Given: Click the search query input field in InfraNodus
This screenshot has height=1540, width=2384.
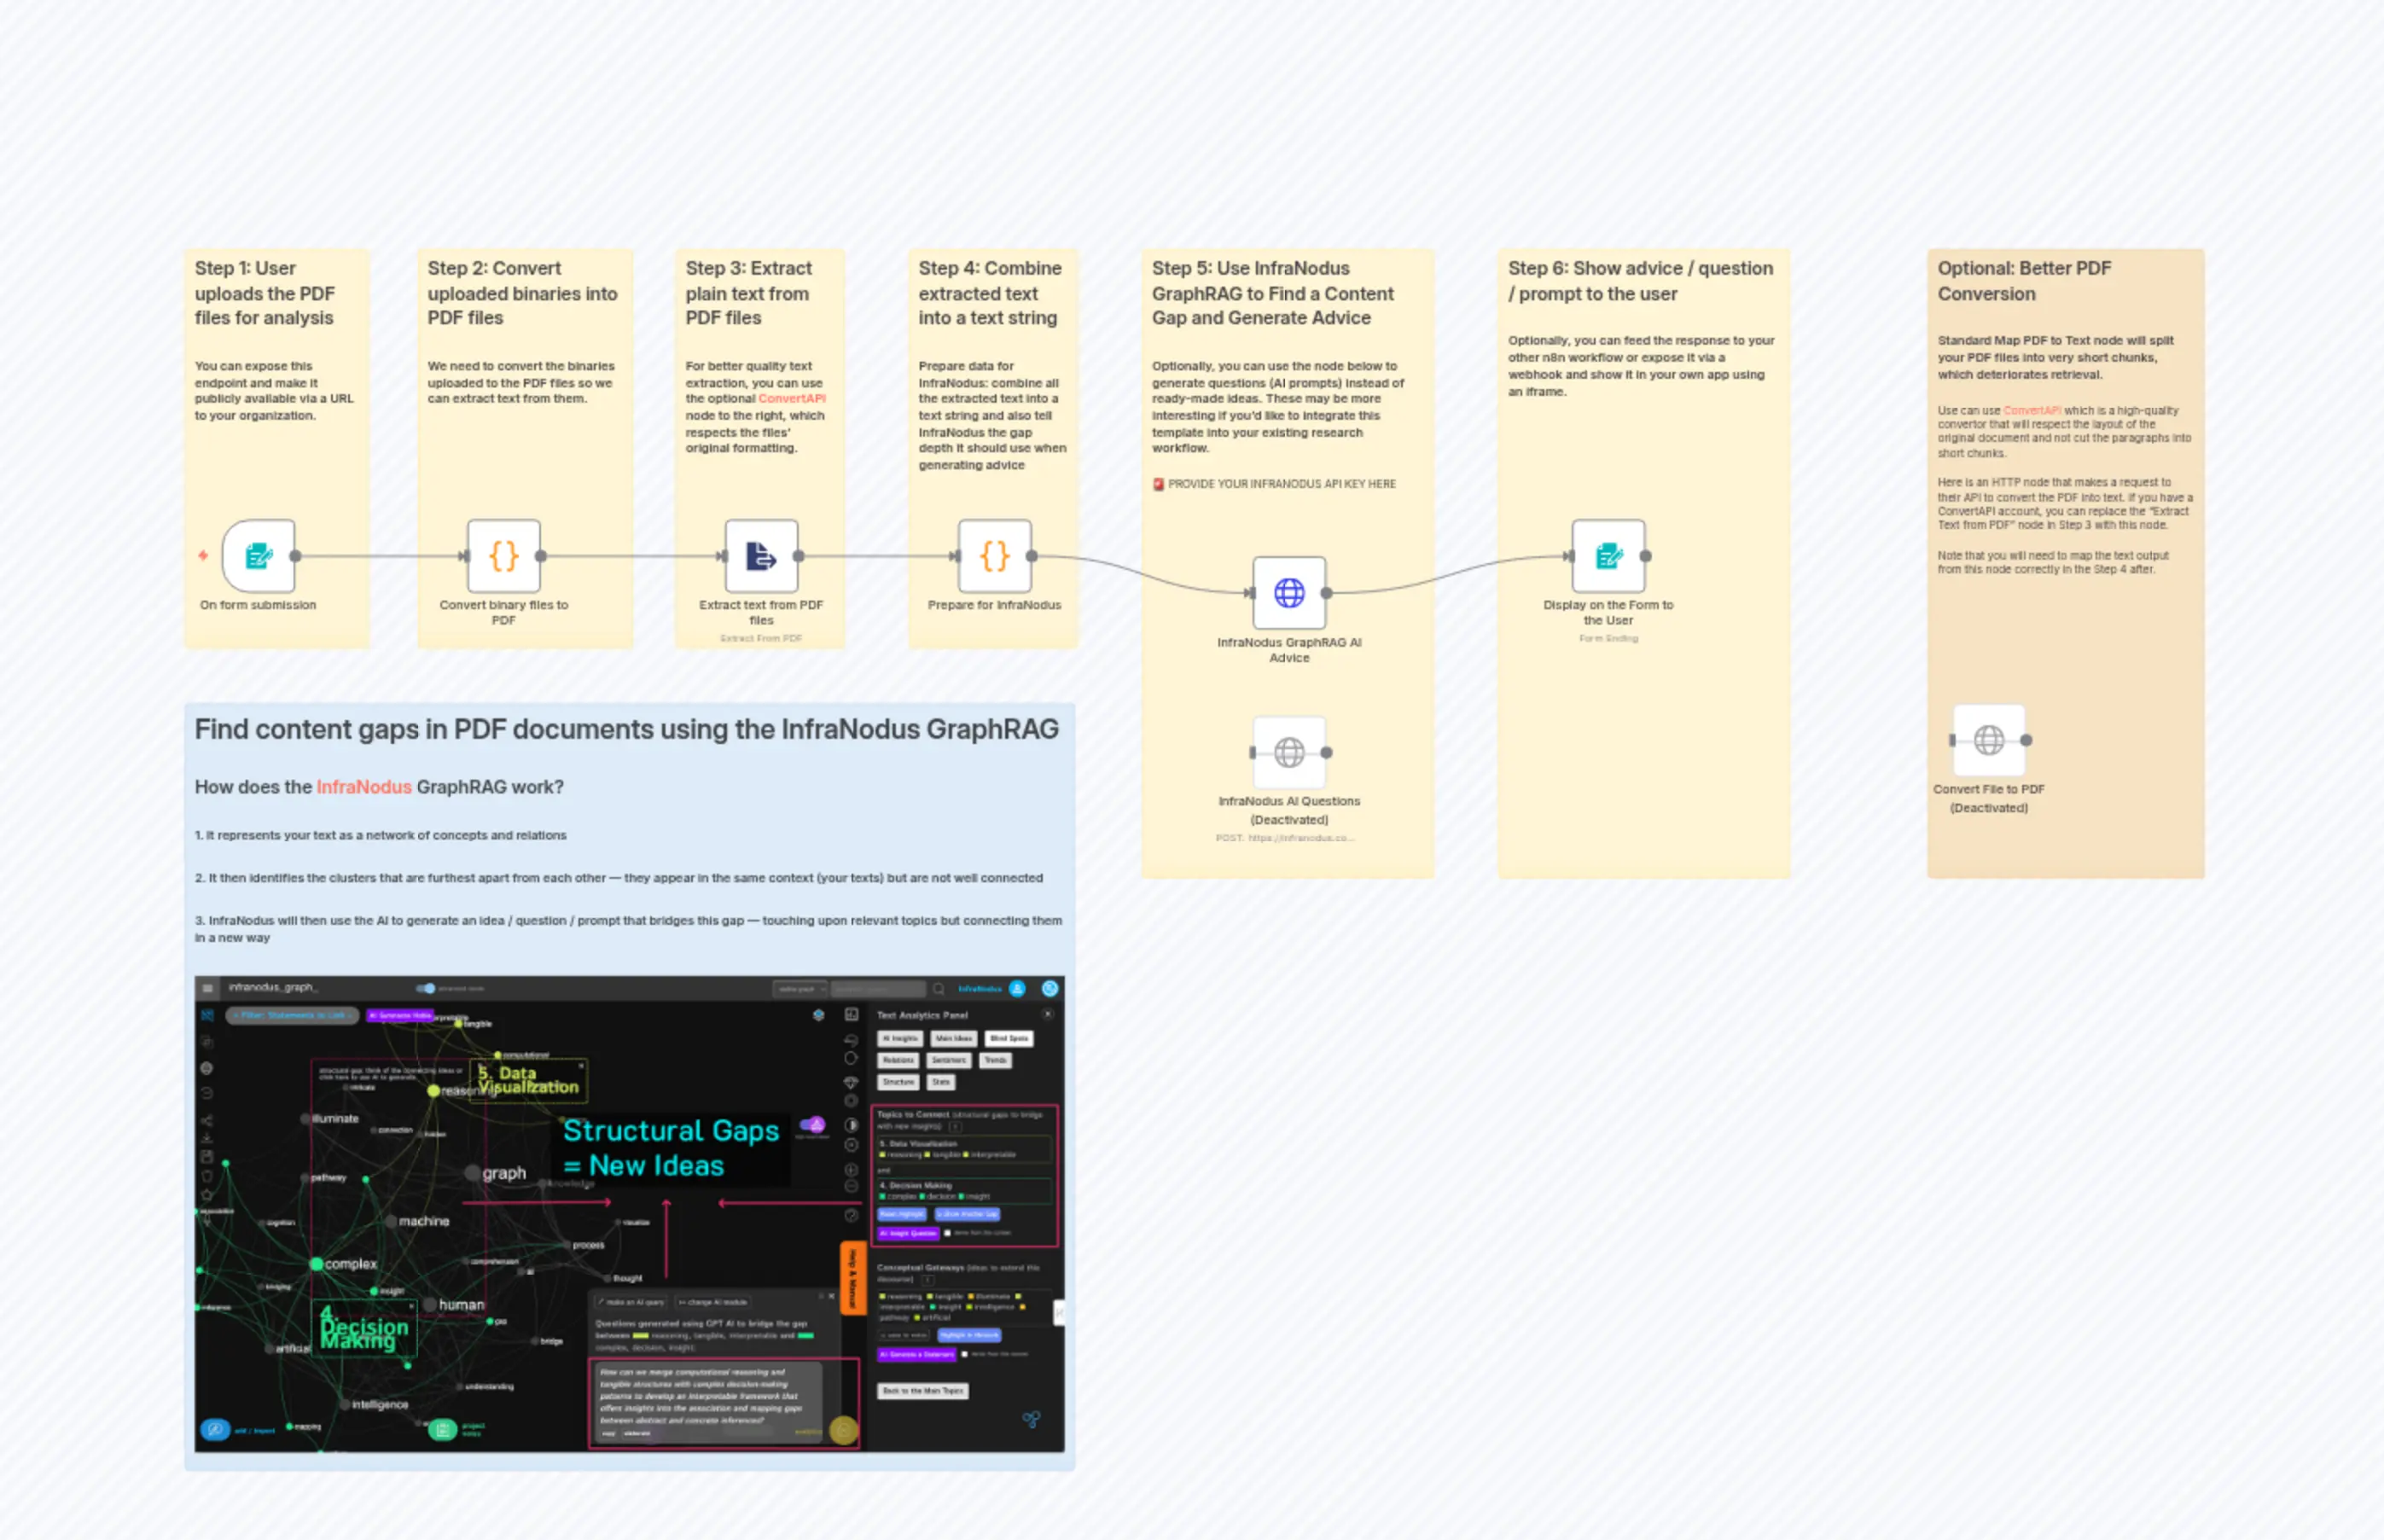Looking at the screenshot, I should (x=878, y=989).
